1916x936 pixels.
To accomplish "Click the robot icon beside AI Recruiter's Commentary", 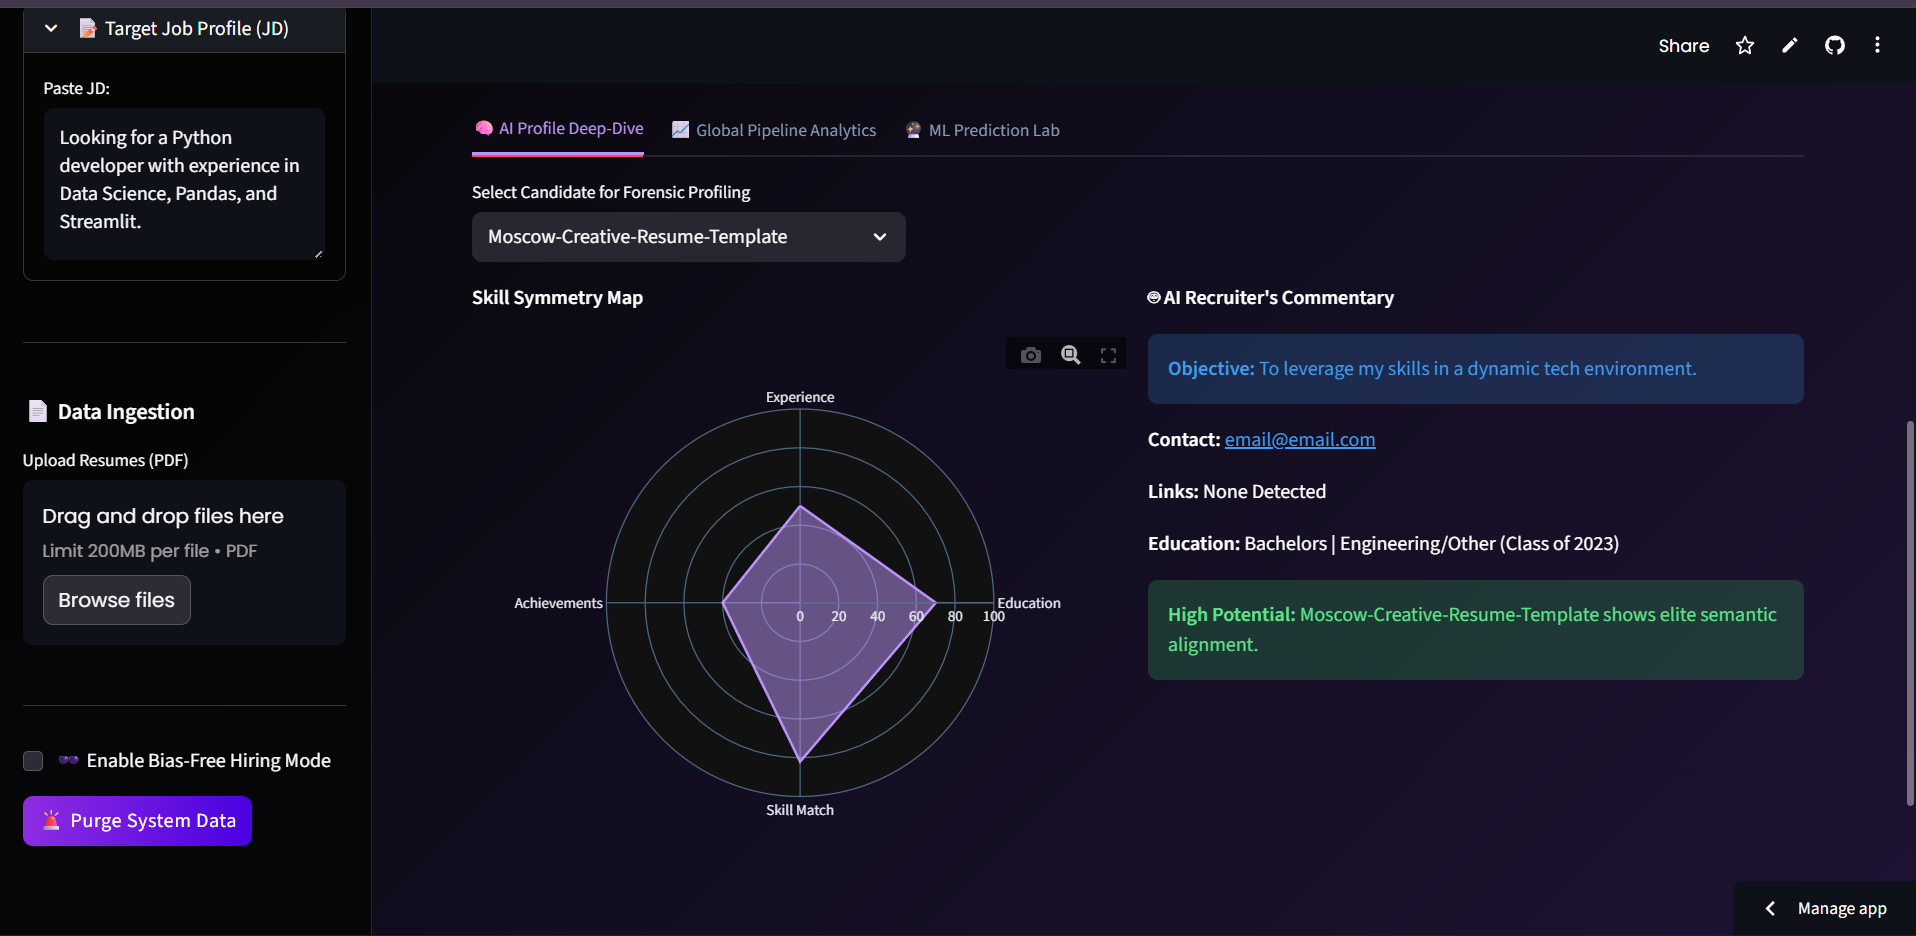I will click(x=1153, y=297).
